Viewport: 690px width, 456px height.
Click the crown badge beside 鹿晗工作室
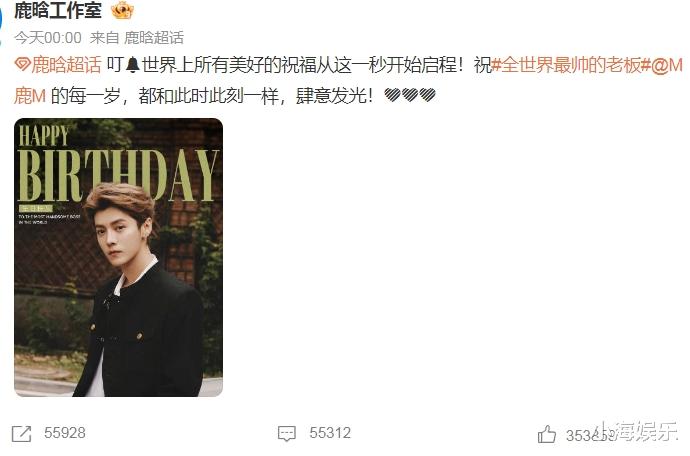(122, 10)
